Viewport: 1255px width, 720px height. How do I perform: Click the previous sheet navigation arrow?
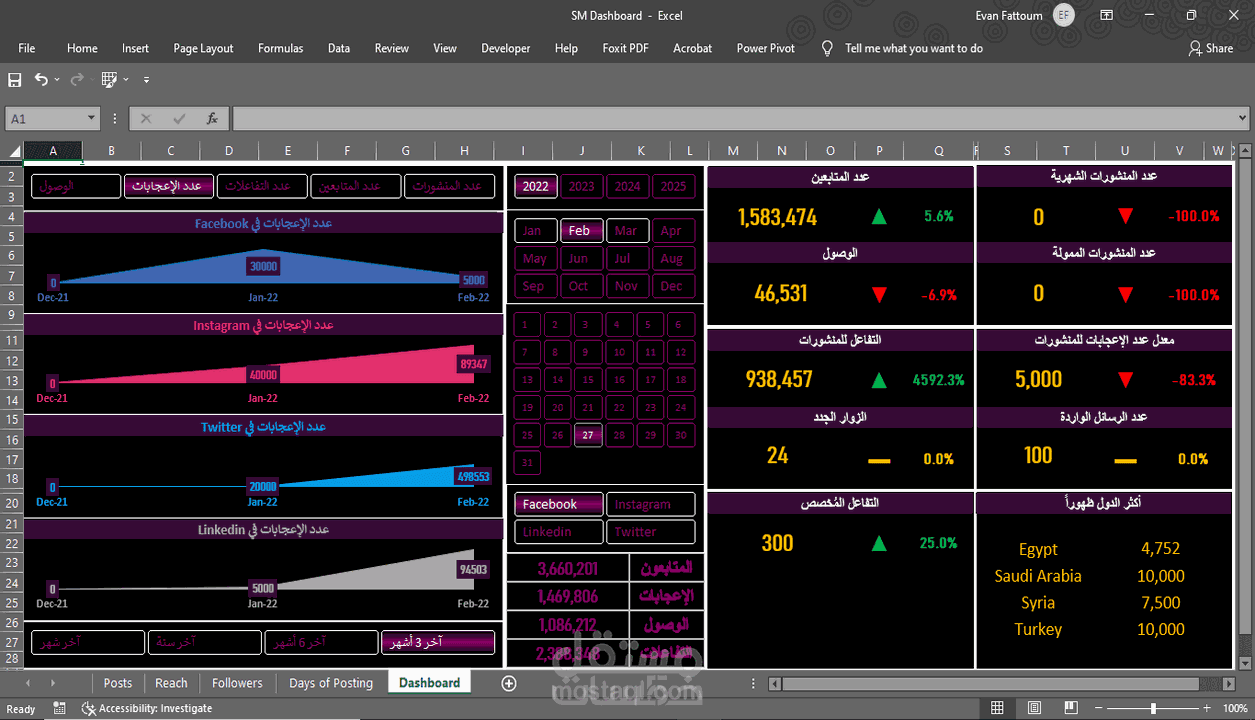click(27, 683)
